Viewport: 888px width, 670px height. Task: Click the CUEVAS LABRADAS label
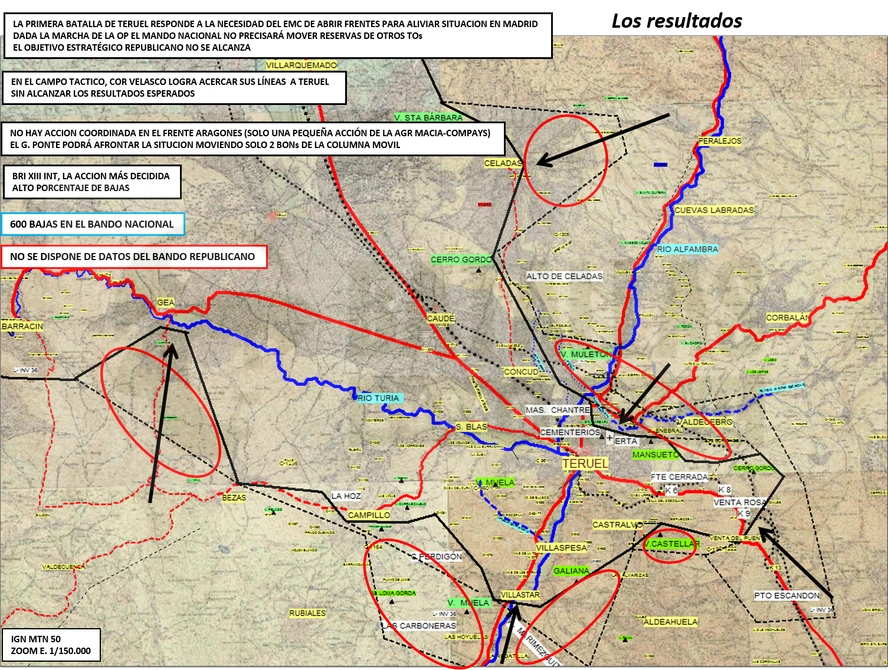click(x=714, y=210)
